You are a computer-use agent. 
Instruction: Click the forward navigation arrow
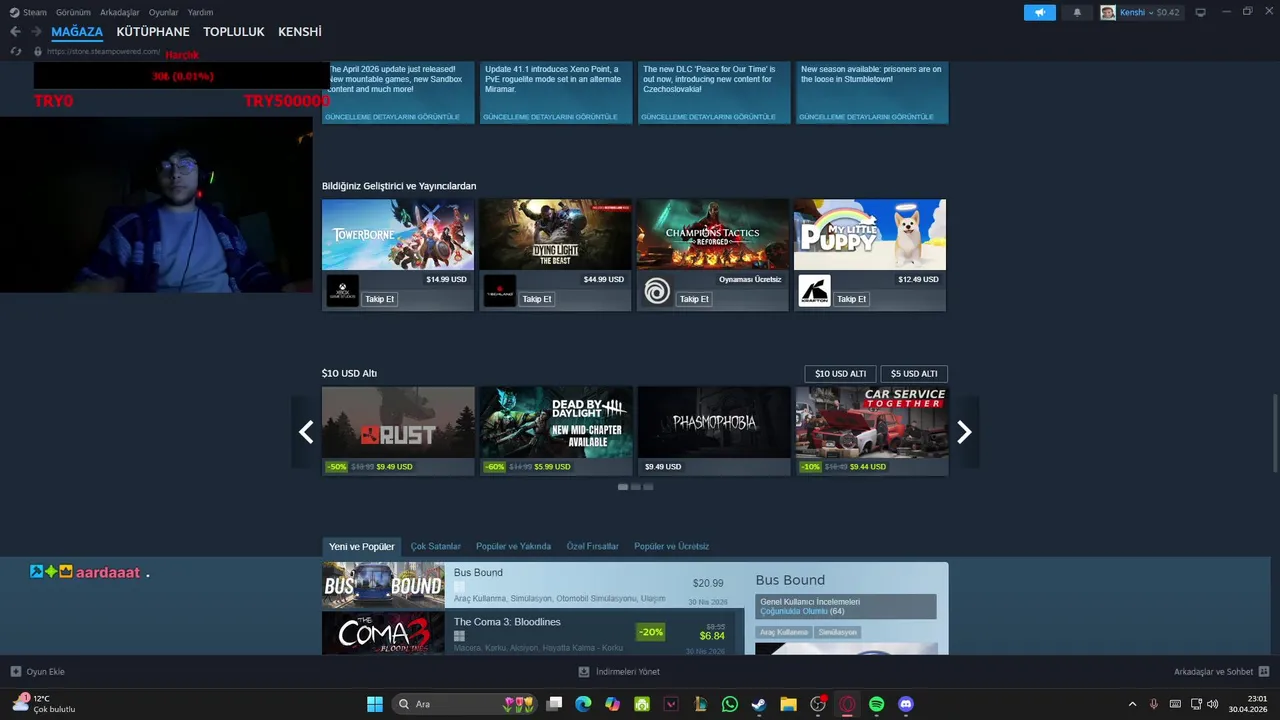[36, 32]
